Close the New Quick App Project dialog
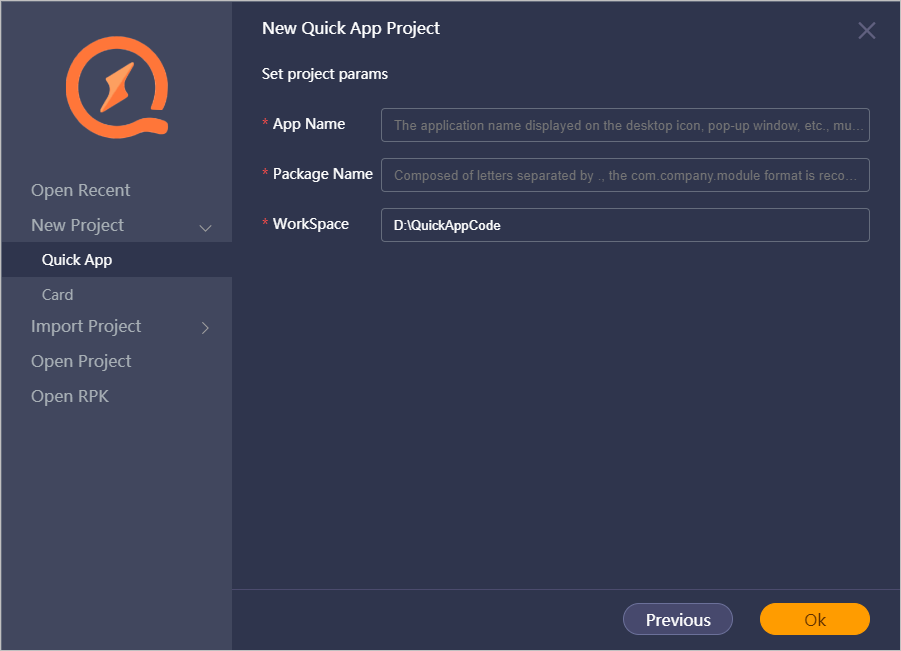901x651 pixels. 867,30
